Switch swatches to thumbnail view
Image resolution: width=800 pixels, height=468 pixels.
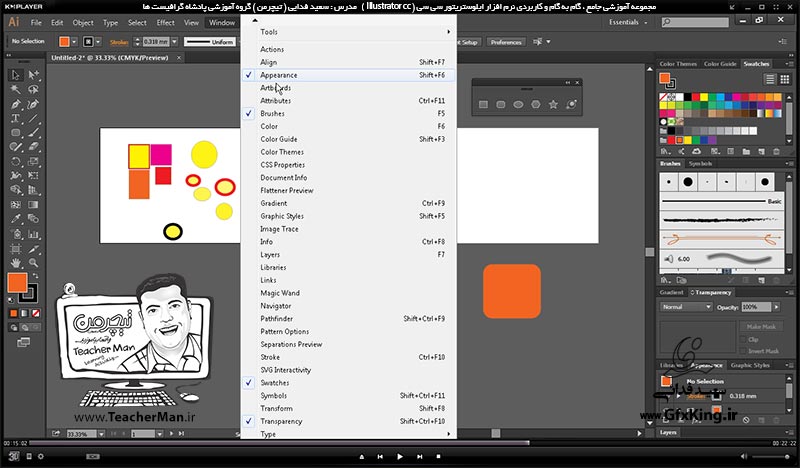785,79
